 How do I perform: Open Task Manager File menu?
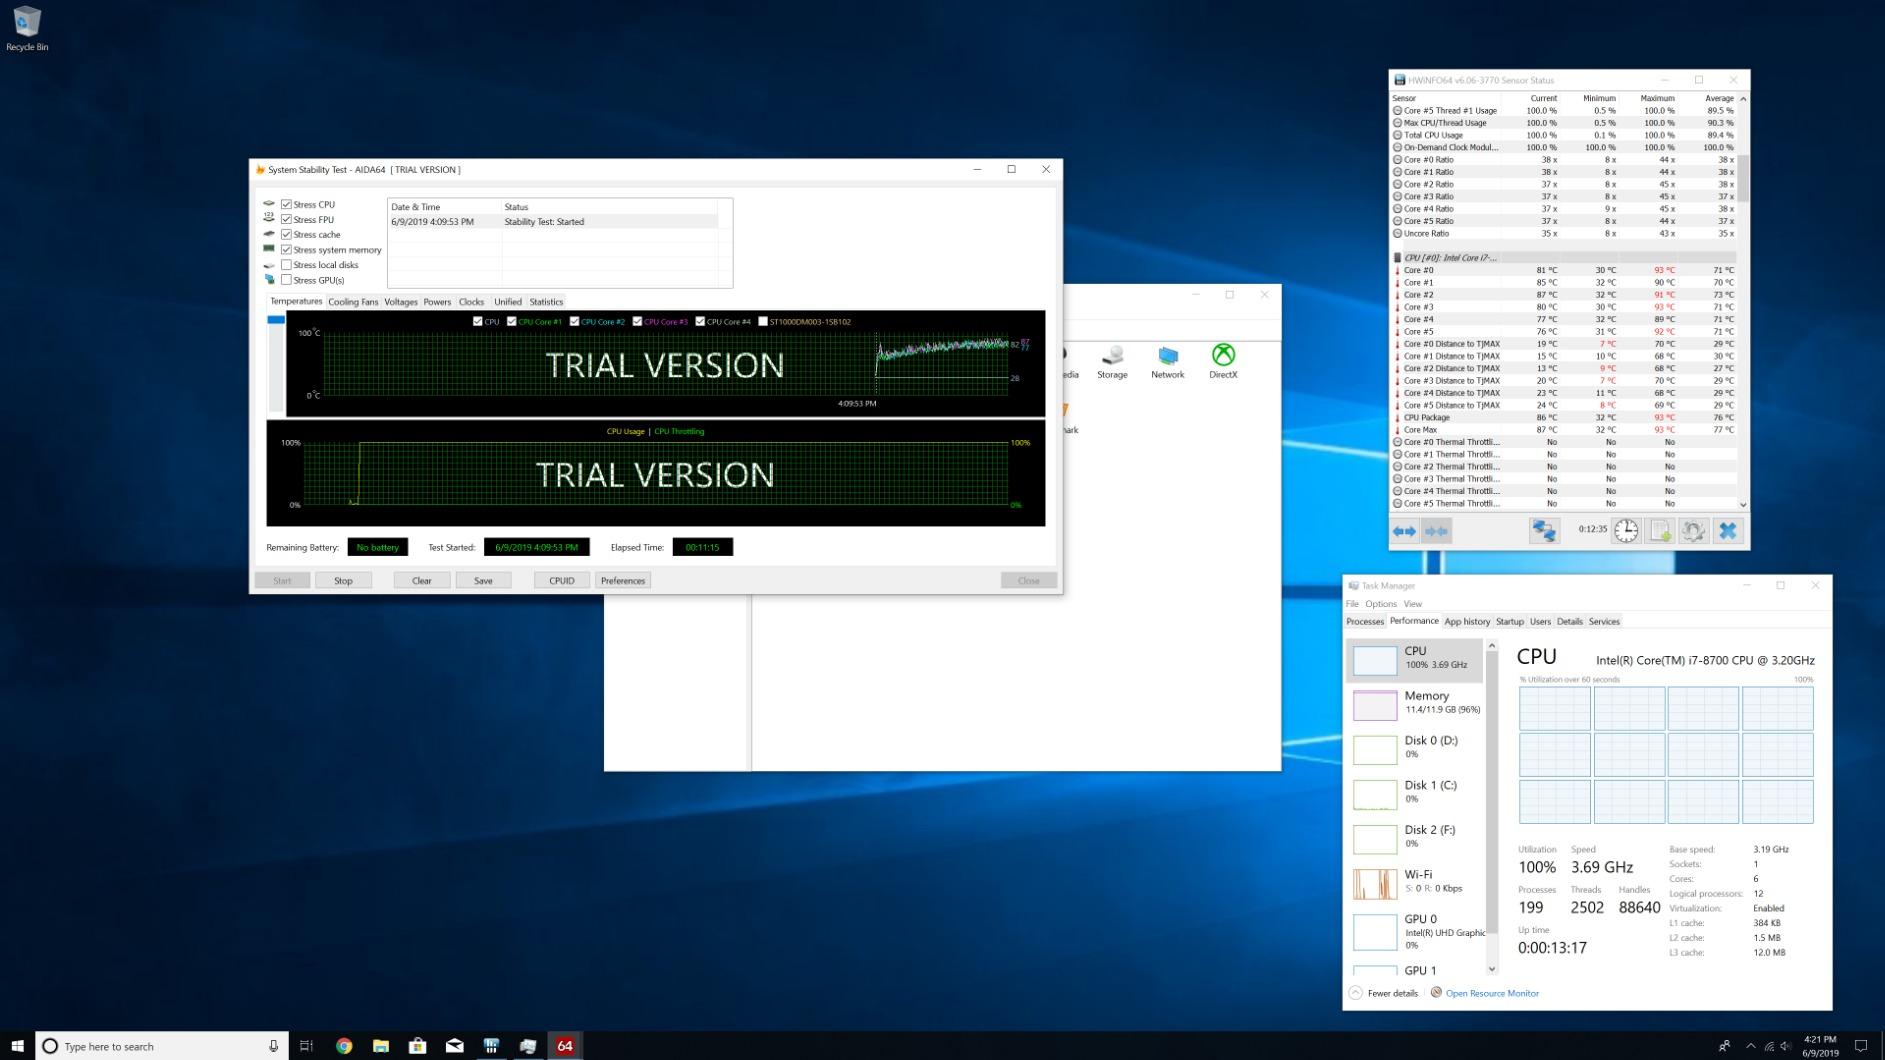[1352, 604]
